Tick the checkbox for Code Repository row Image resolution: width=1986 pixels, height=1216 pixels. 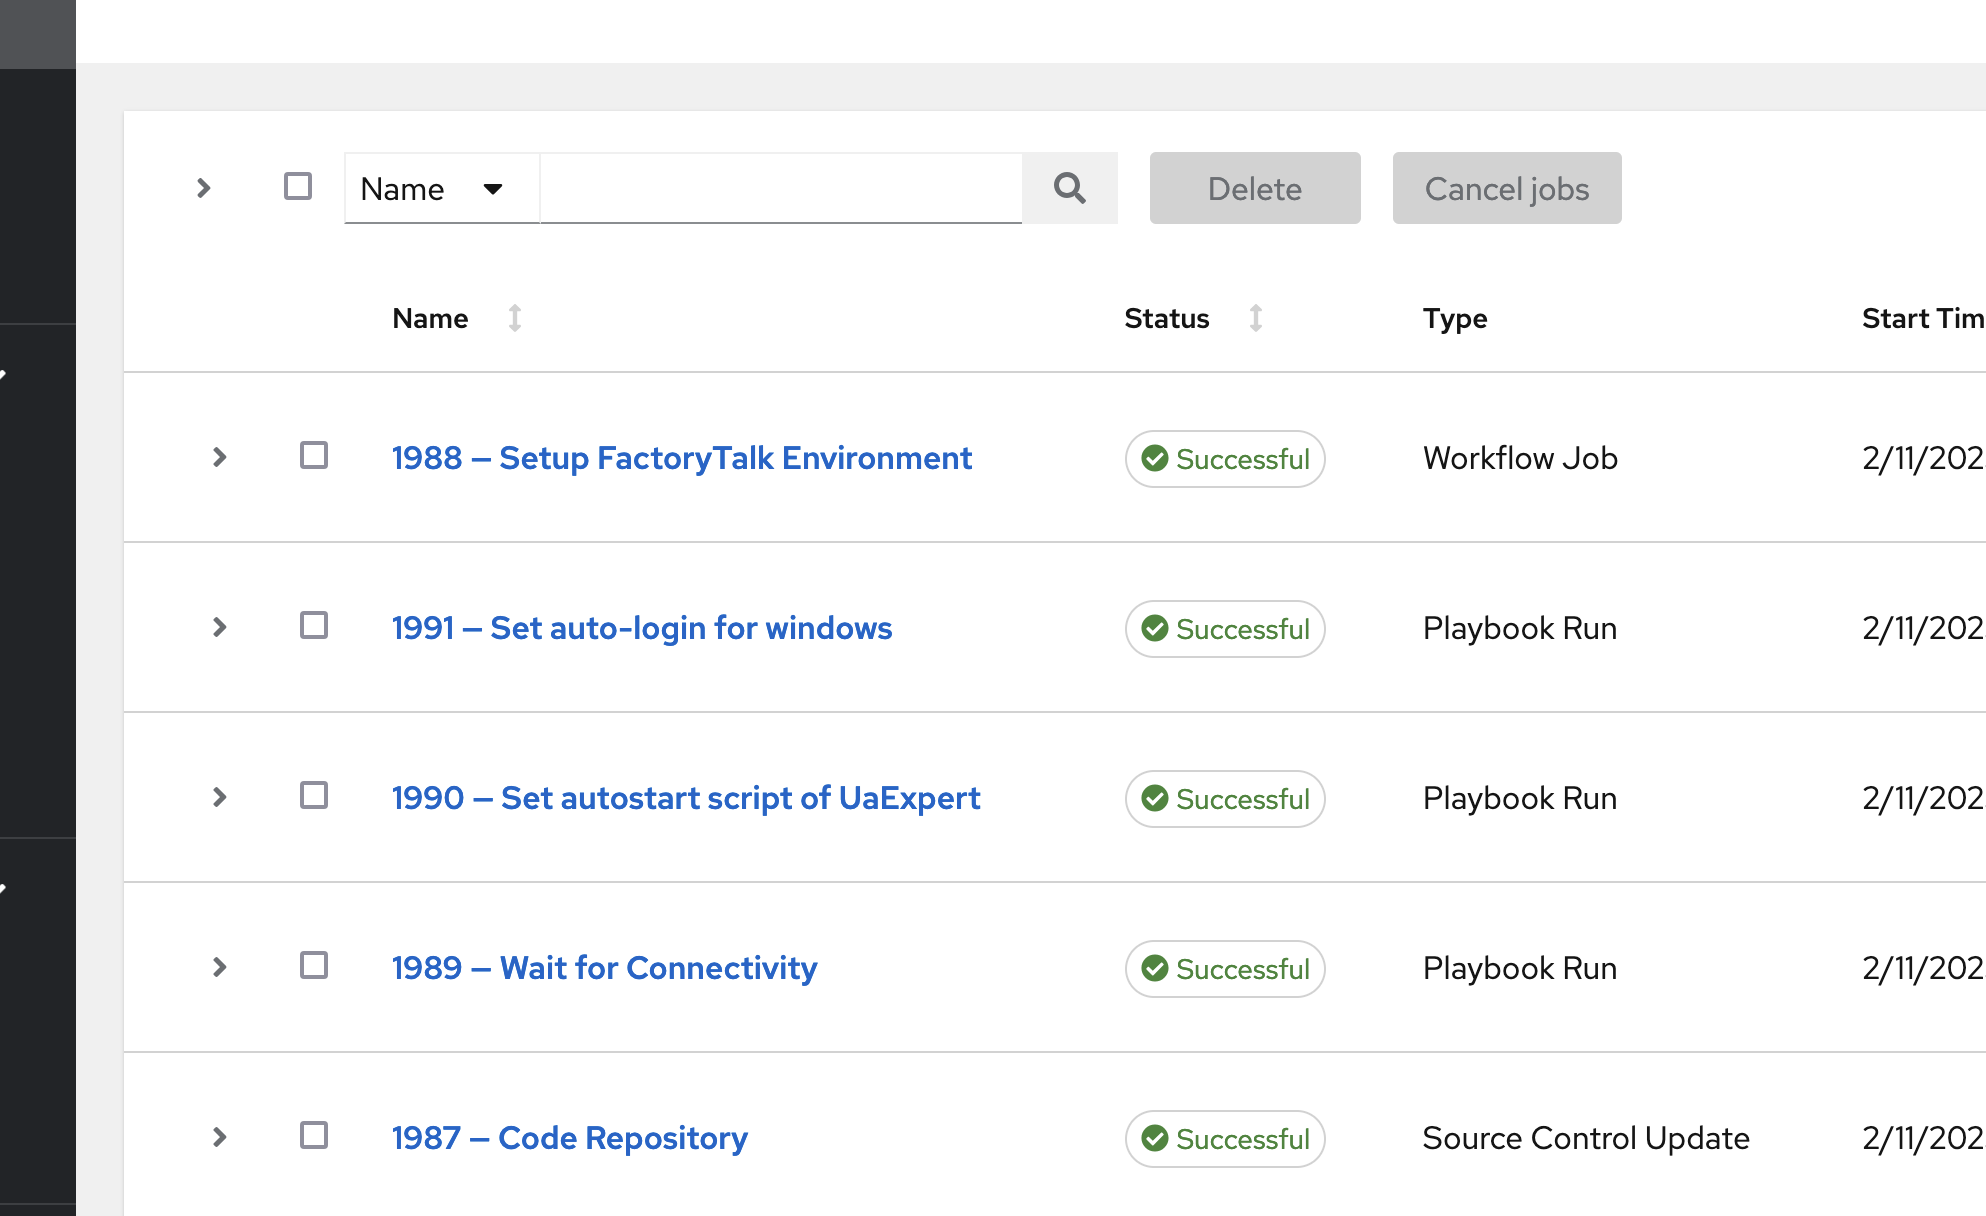314,1136
